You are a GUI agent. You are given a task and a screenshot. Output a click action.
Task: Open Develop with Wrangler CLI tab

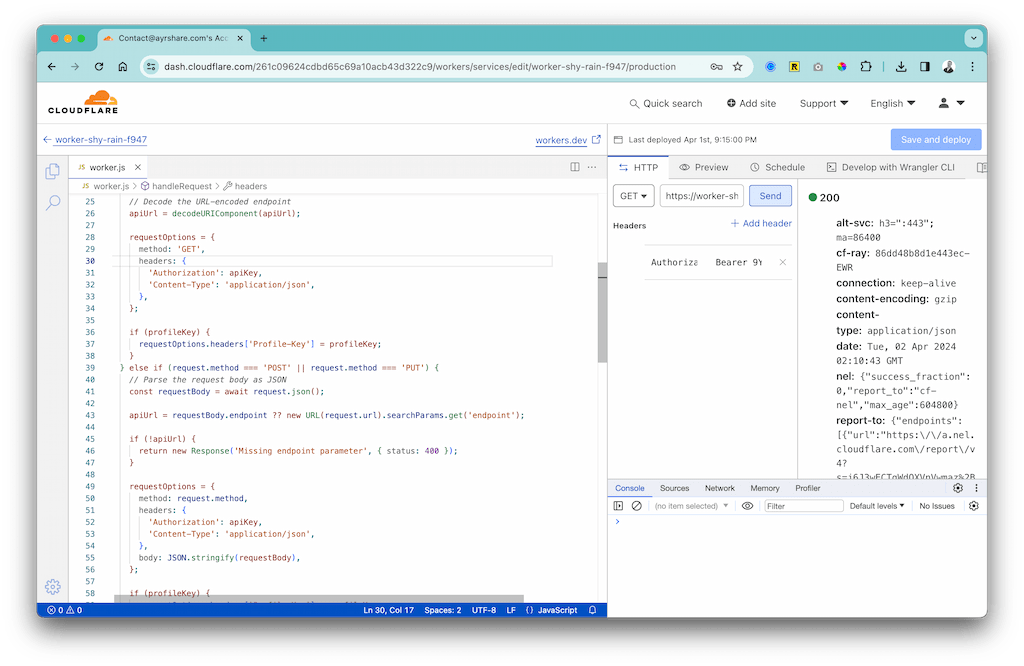click(x=891, y=167)
